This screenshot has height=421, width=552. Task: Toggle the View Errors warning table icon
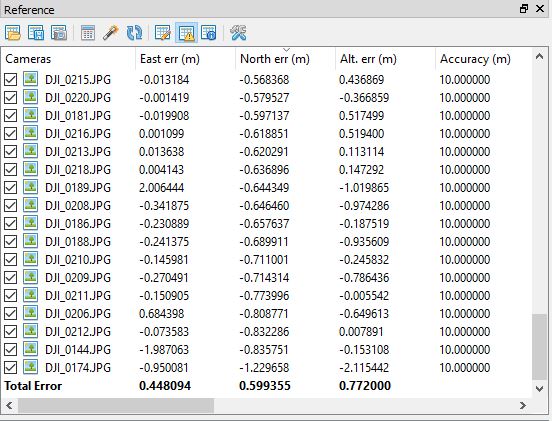click(x=186, y=33)
